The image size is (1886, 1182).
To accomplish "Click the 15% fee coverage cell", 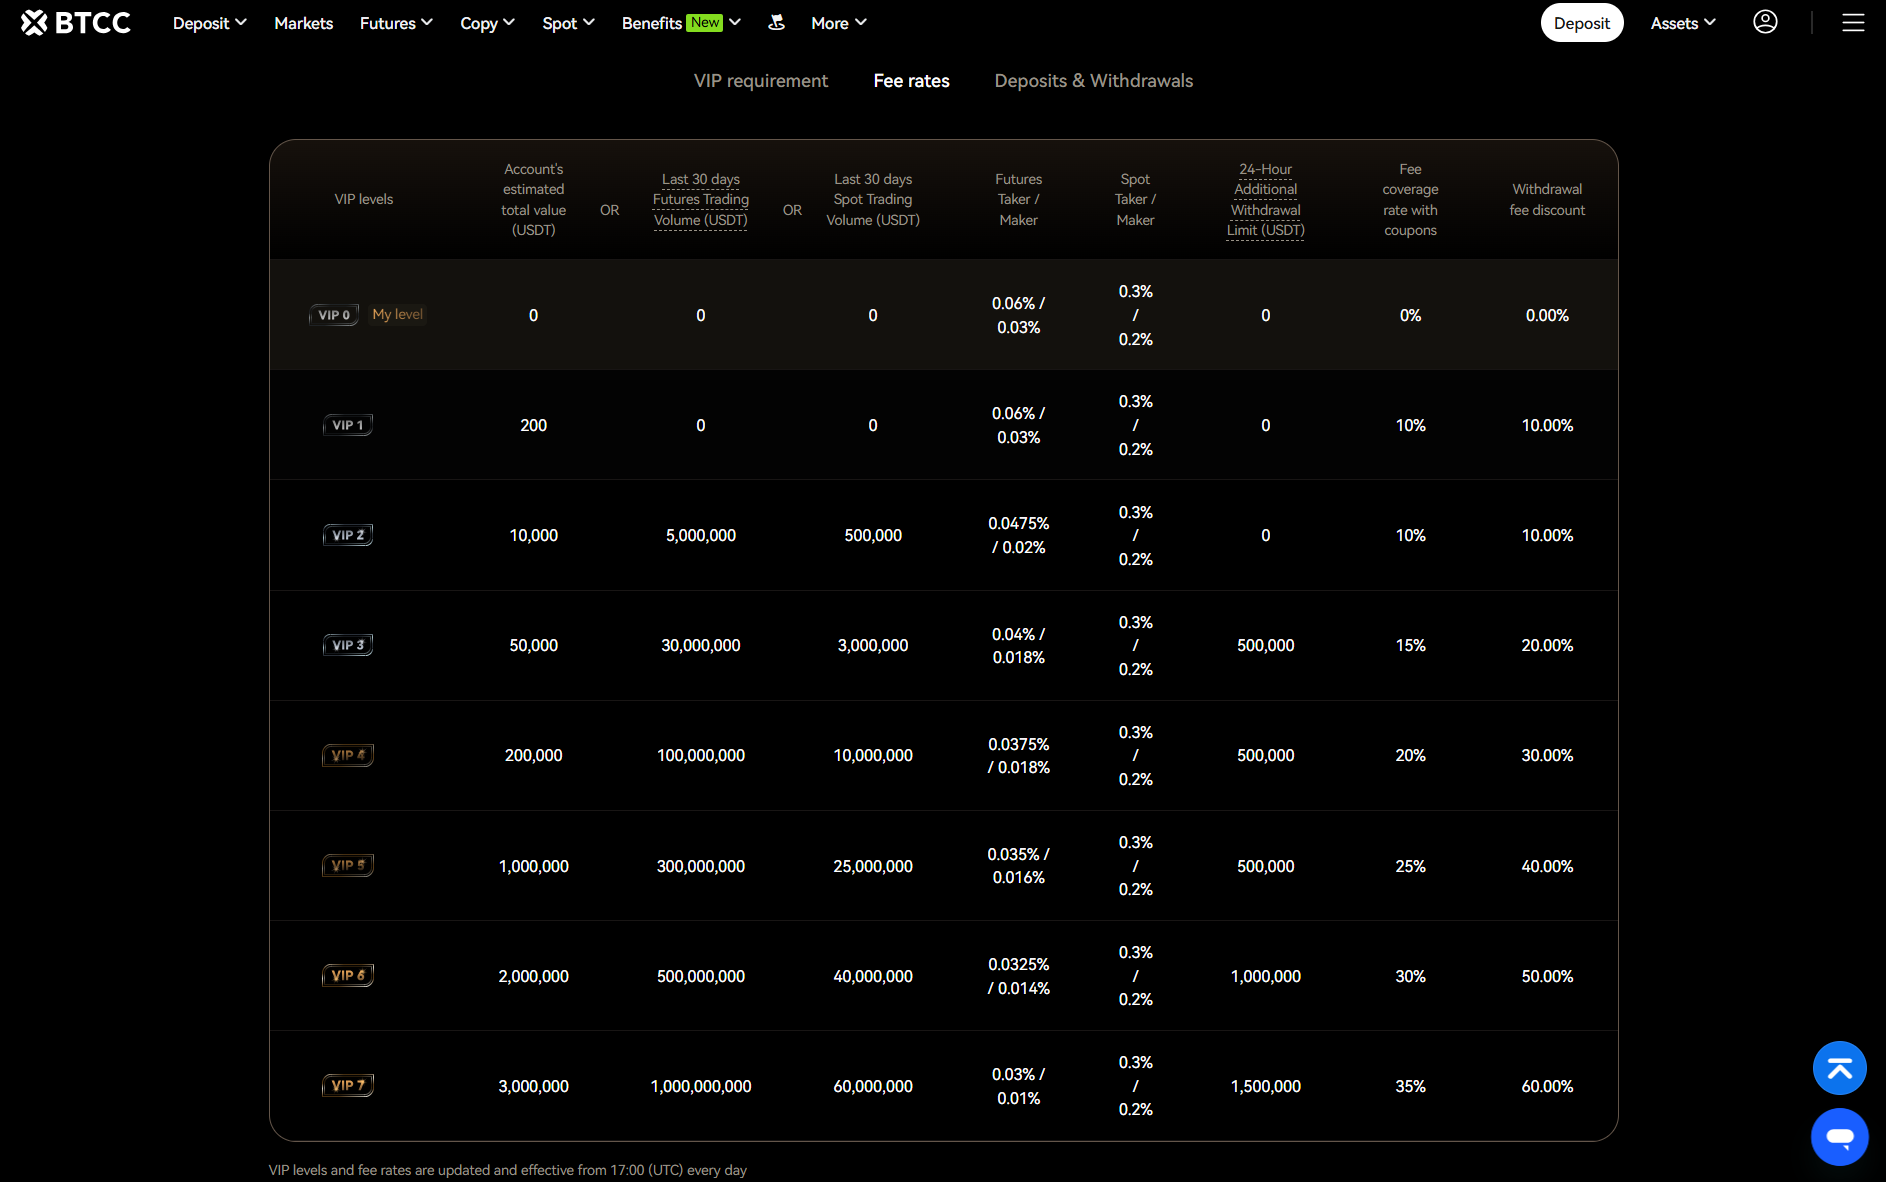I will 1410,646.
